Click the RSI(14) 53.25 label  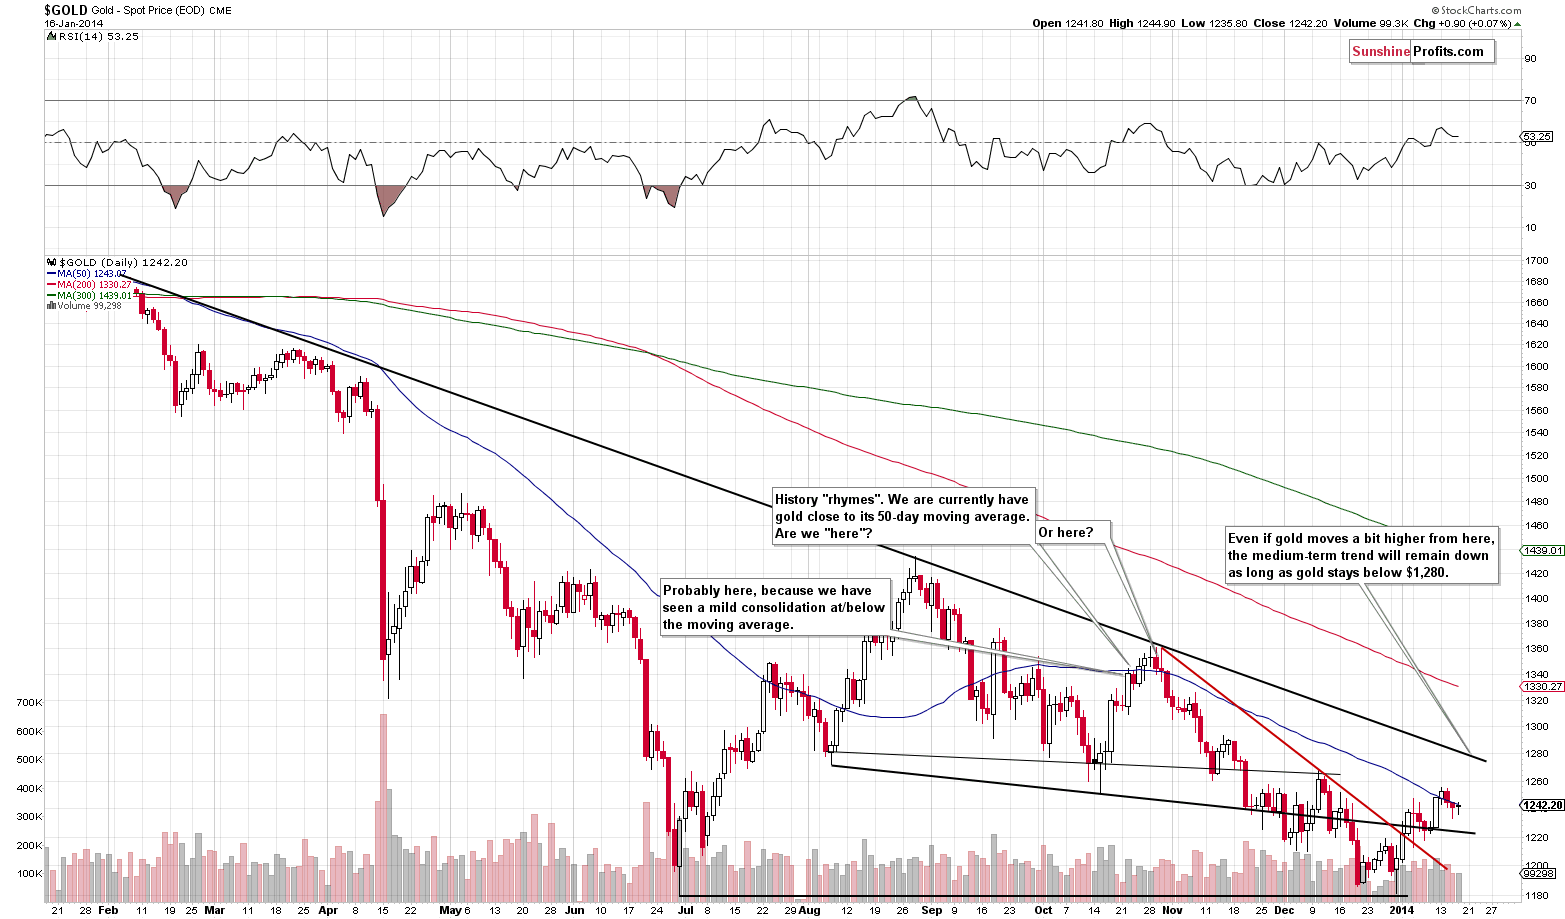97,36
